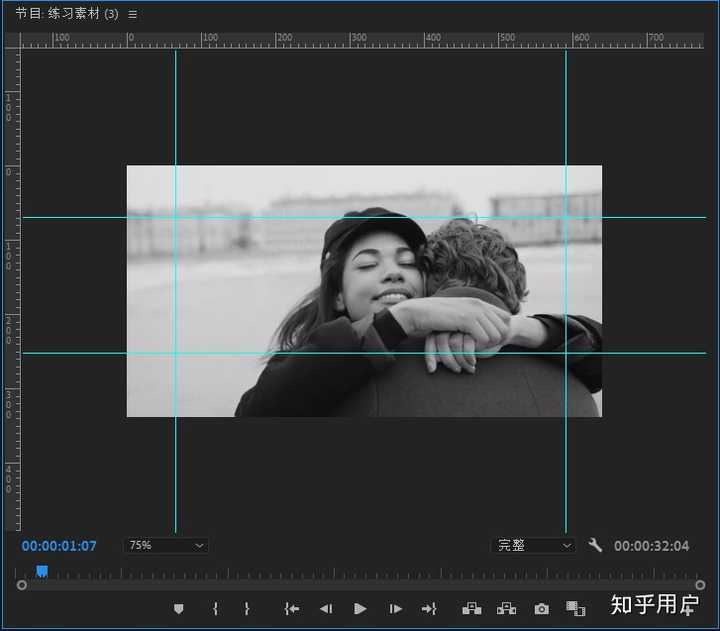This screenshot has height=631, width=720.
Task: Click the Mark In bracket button
Action: tap(215, 609)
